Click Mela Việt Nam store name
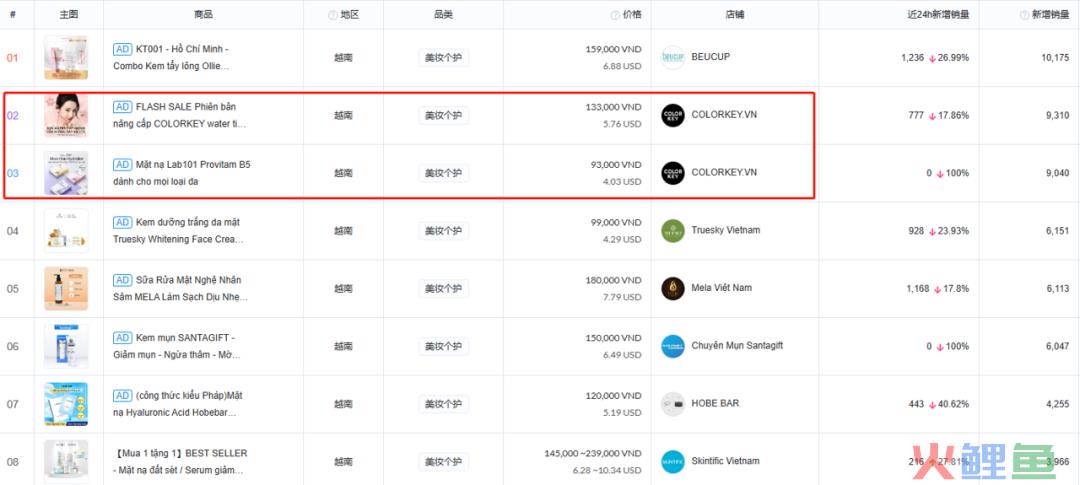 pos(722,288)
